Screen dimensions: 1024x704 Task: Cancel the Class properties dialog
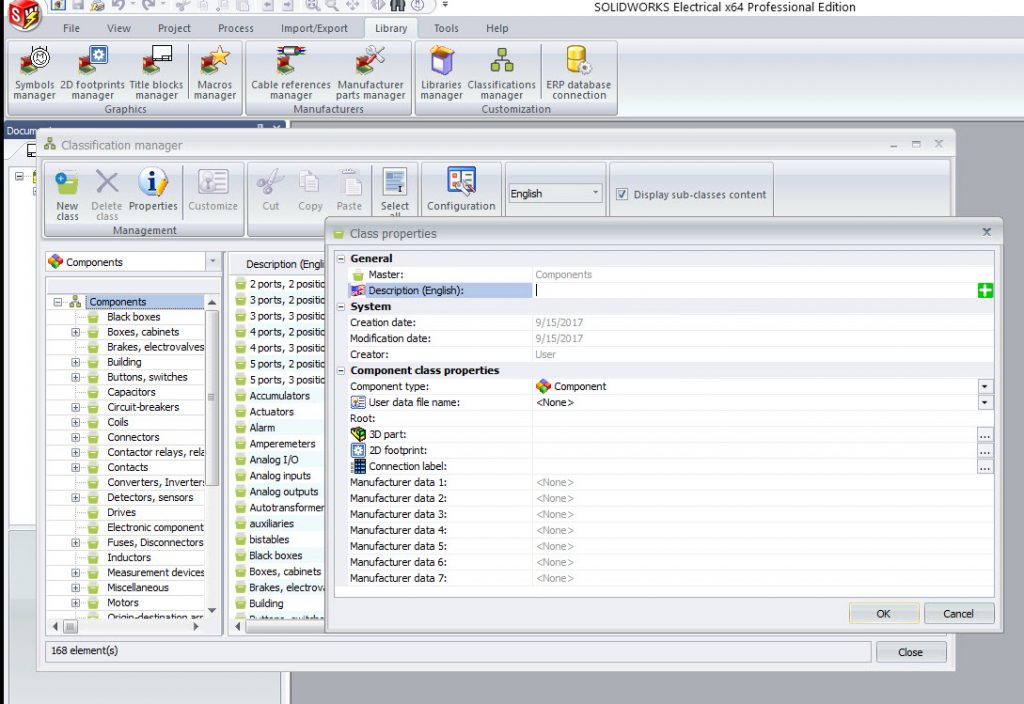[959, 614]
